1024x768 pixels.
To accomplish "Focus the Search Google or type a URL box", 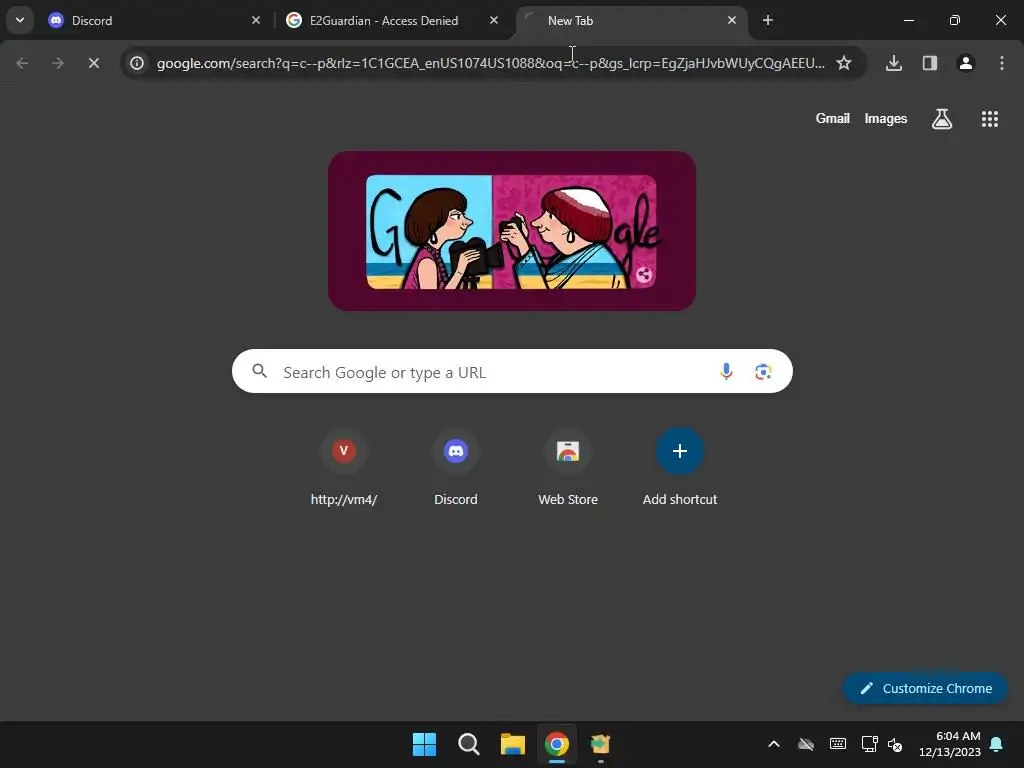I will [x=512, y=372].
